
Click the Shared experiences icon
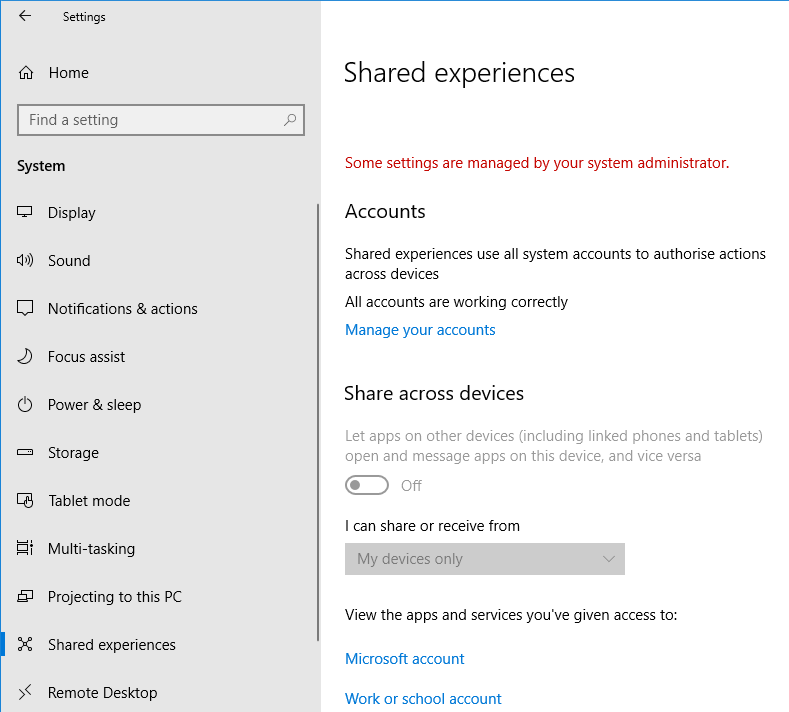(25, 644)
